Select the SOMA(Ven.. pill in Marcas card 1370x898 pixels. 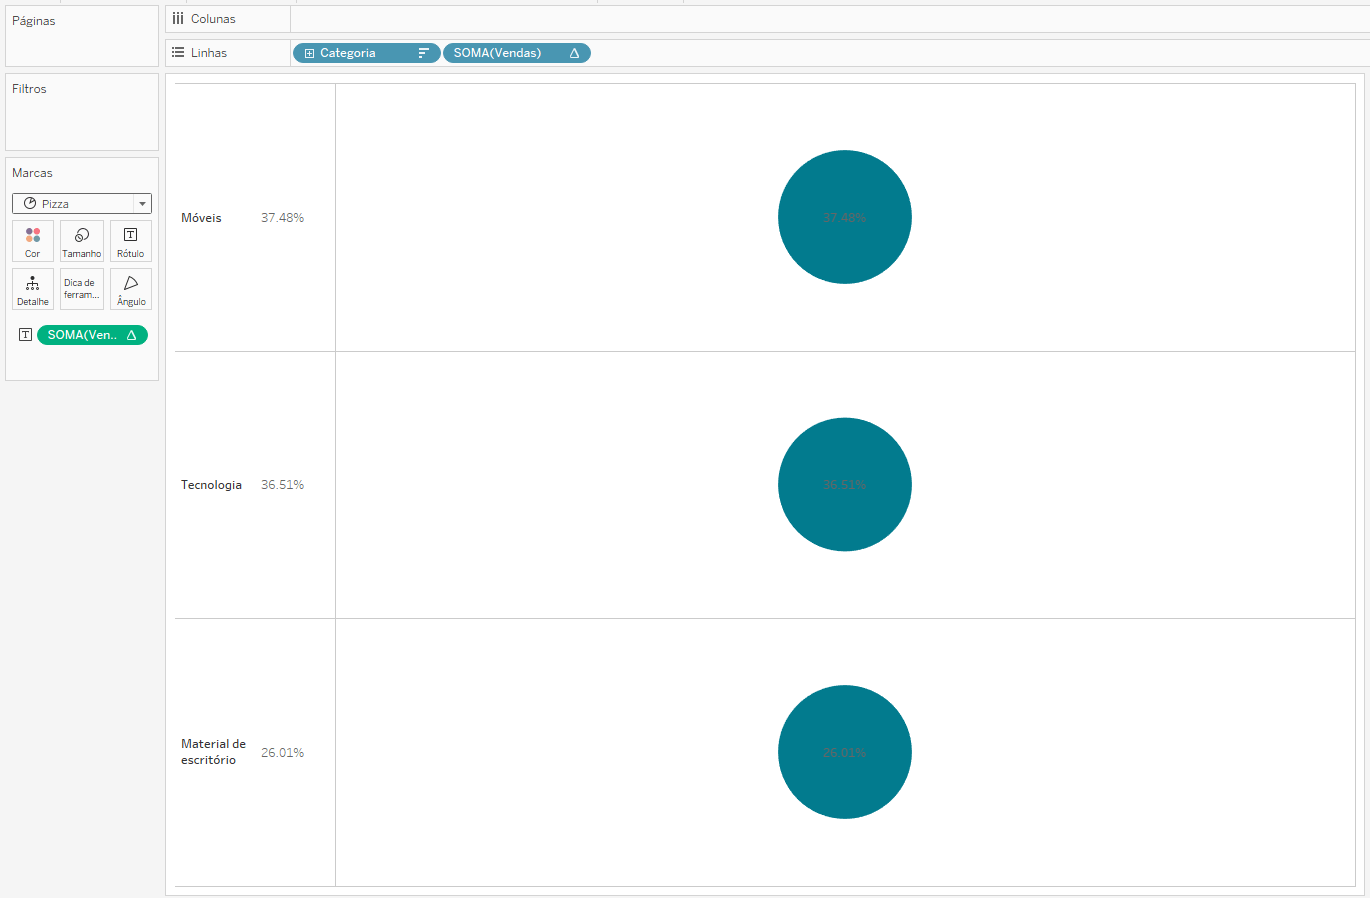click(x=85, y=335)
